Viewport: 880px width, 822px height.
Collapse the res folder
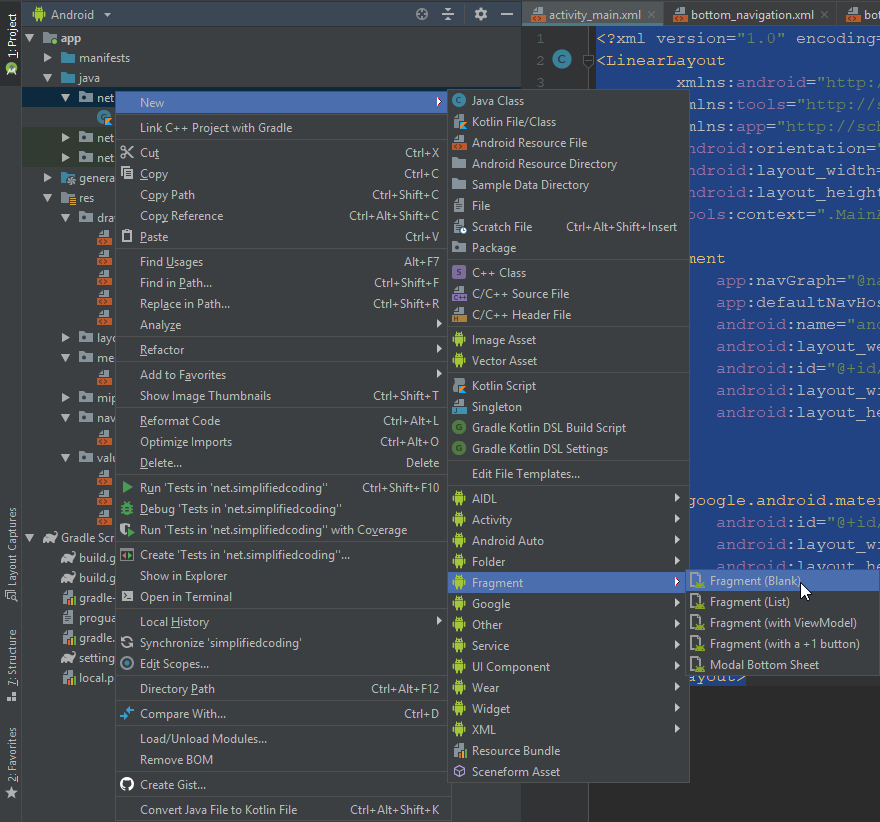(48, 198)
